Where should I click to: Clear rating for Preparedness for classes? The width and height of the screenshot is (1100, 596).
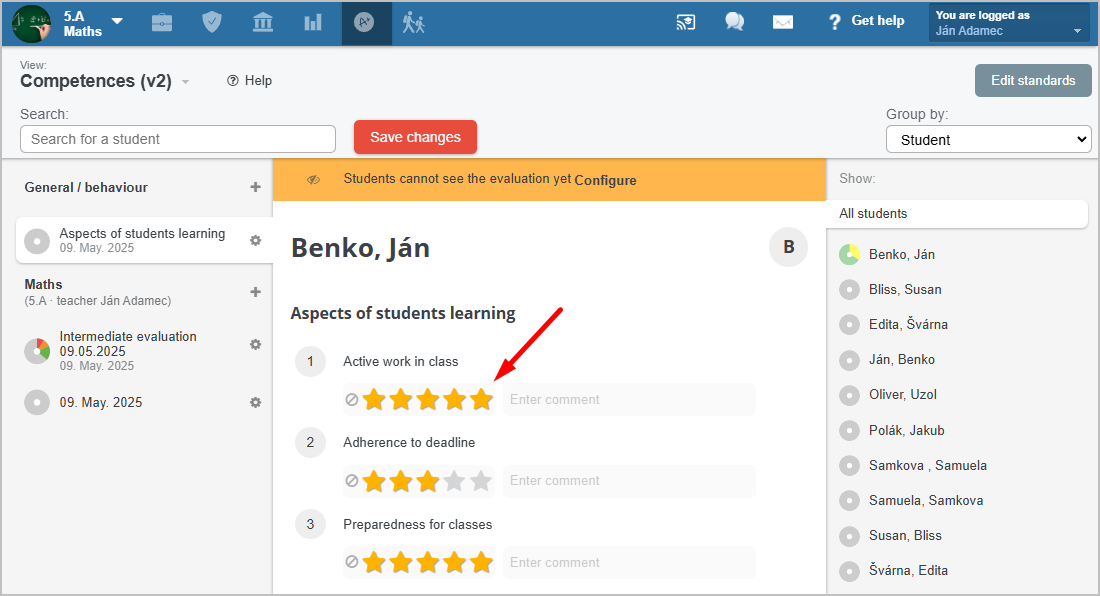coord(351,562)
